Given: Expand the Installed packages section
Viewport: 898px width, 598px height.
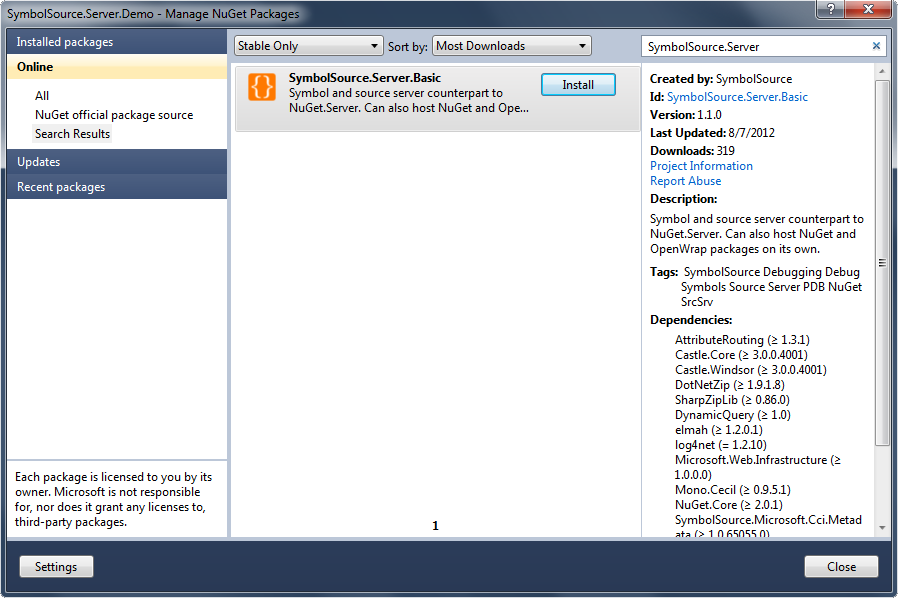Looking at the screenshot, I should point(117,42).
